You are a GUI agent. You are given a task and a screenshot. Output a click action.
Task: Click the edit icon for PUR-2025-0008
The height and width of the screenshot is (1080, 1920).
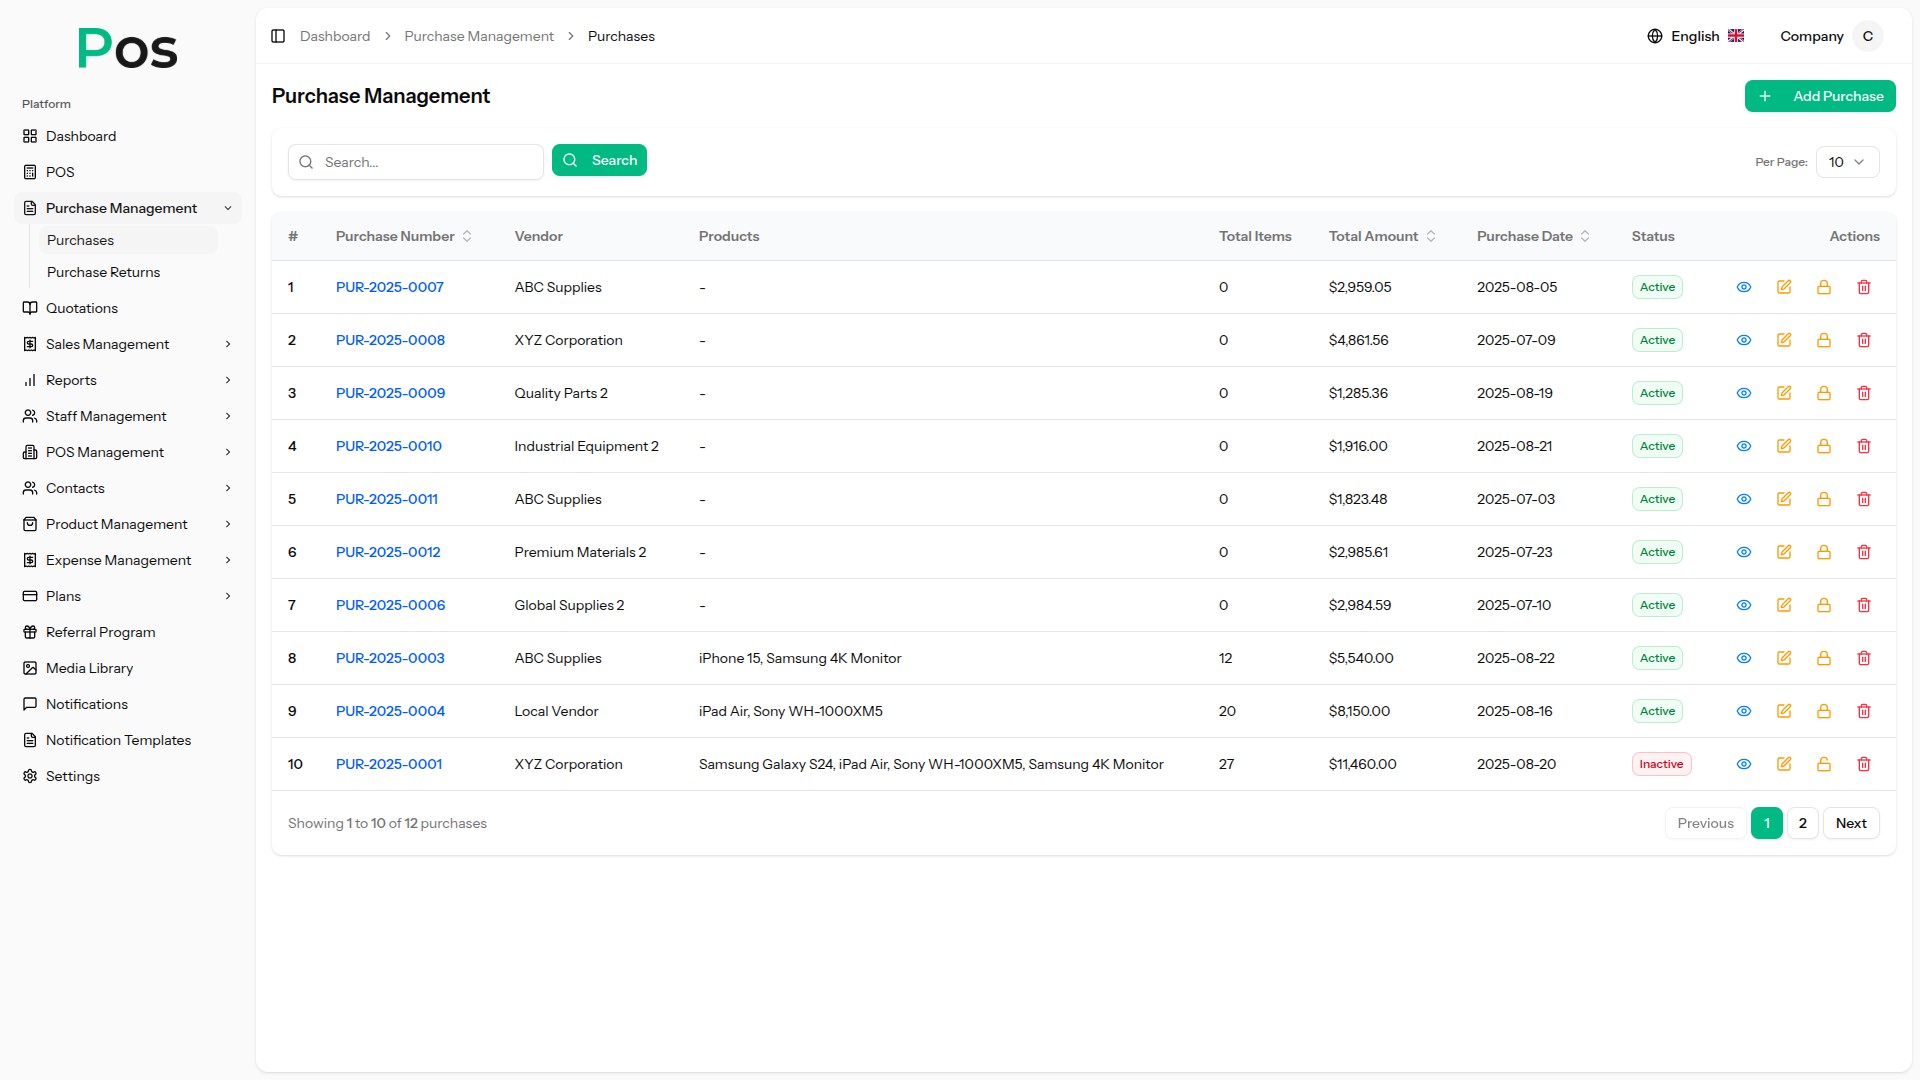point(1784,340)
